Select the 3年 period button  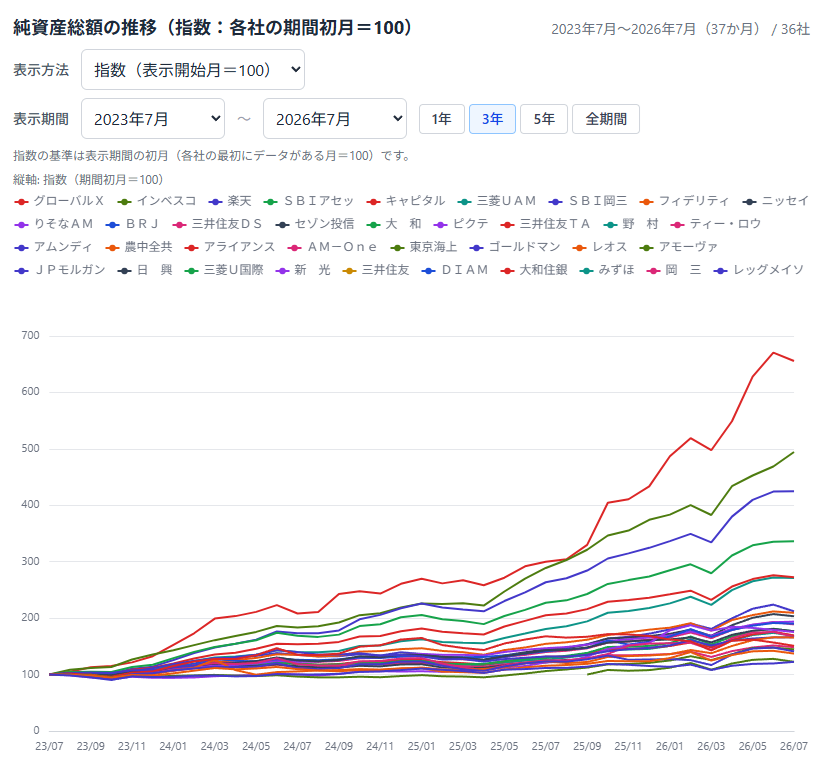point(492,119)
